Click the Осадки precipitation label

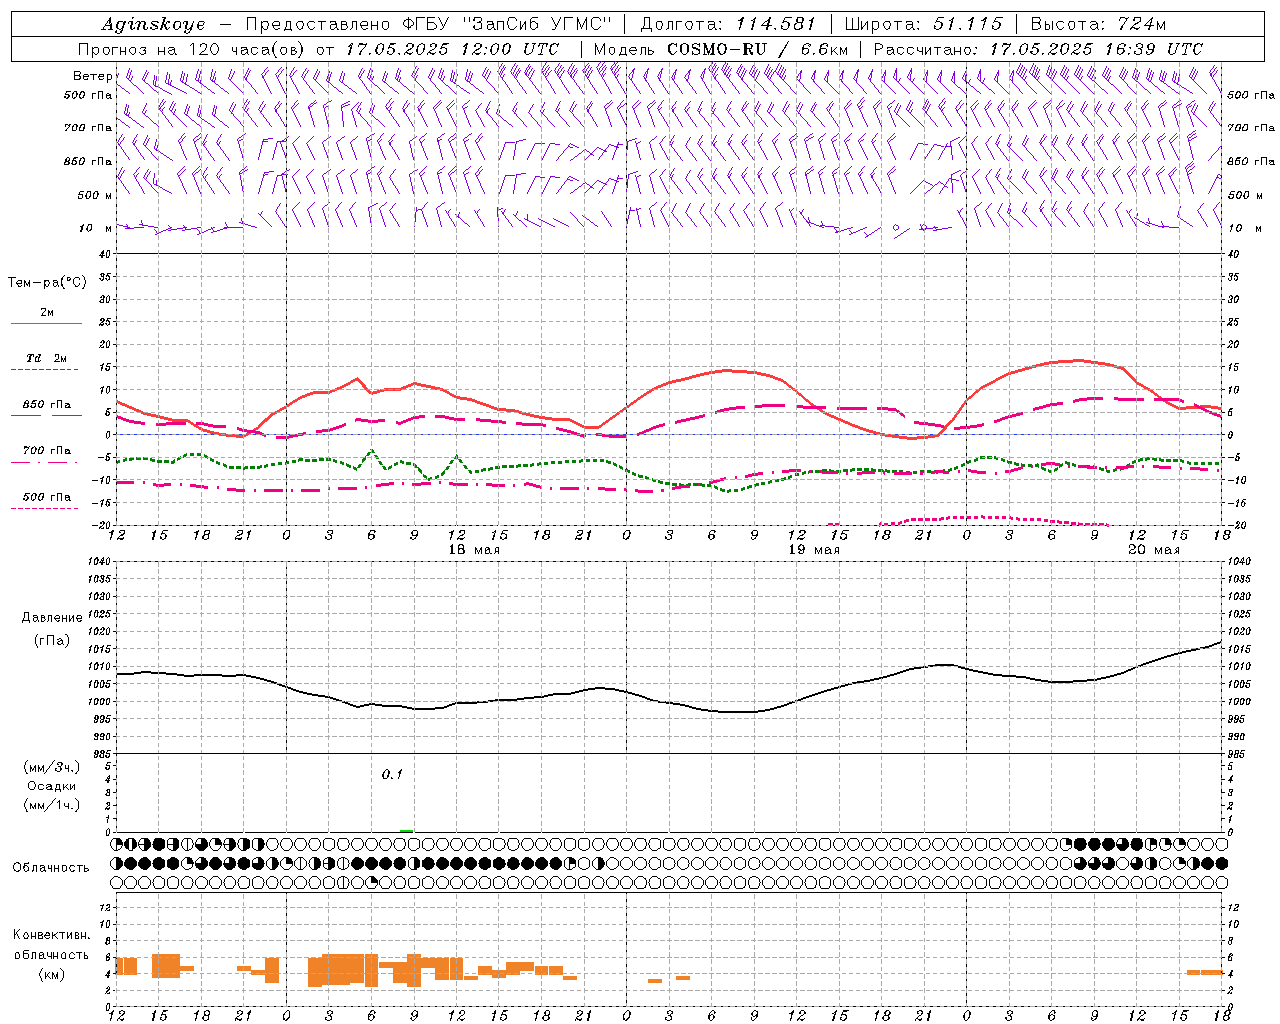coord(52,786)
